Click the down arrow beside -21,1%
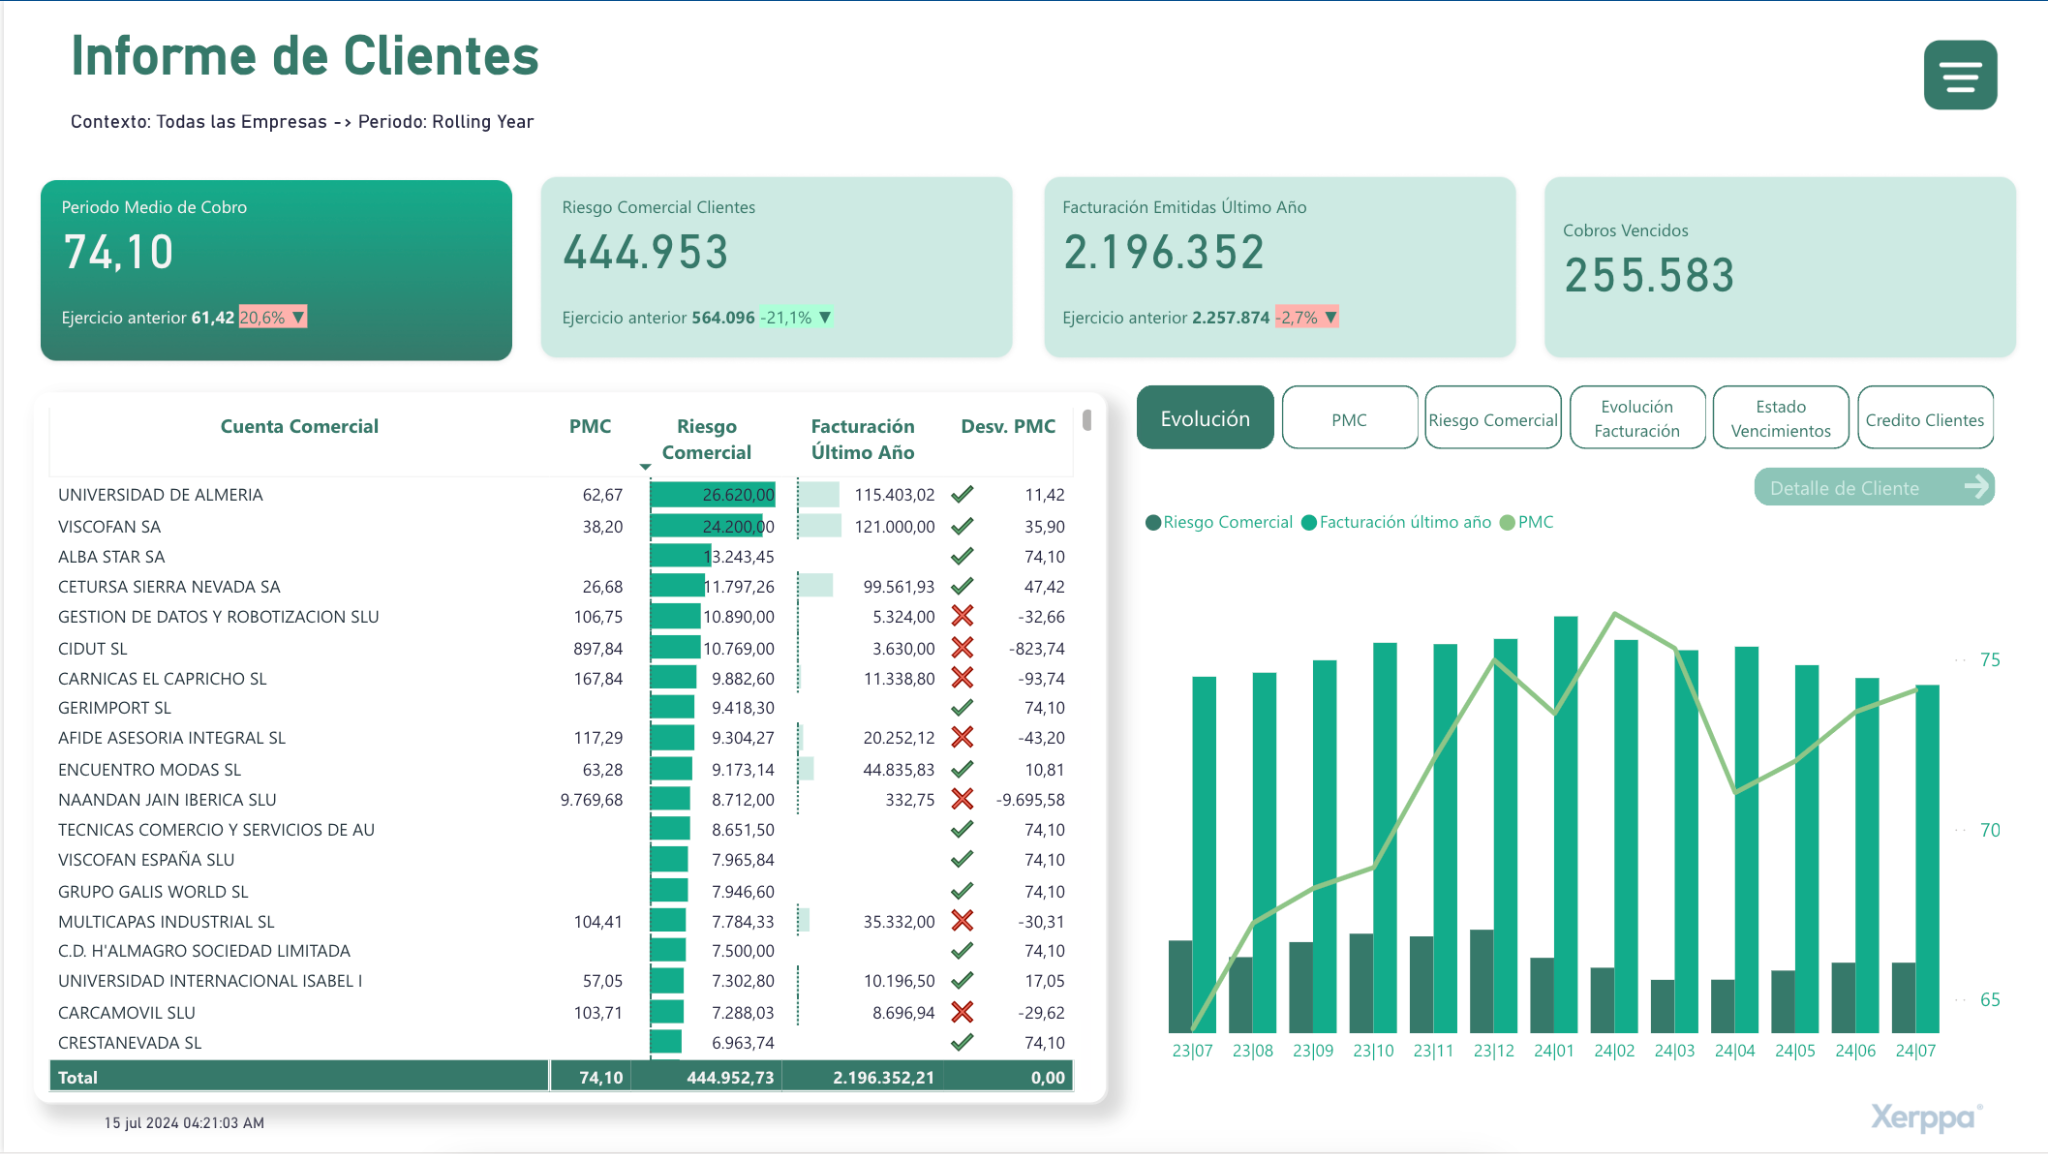This screenshot has height=1154, width=2048. click(825, 317)
